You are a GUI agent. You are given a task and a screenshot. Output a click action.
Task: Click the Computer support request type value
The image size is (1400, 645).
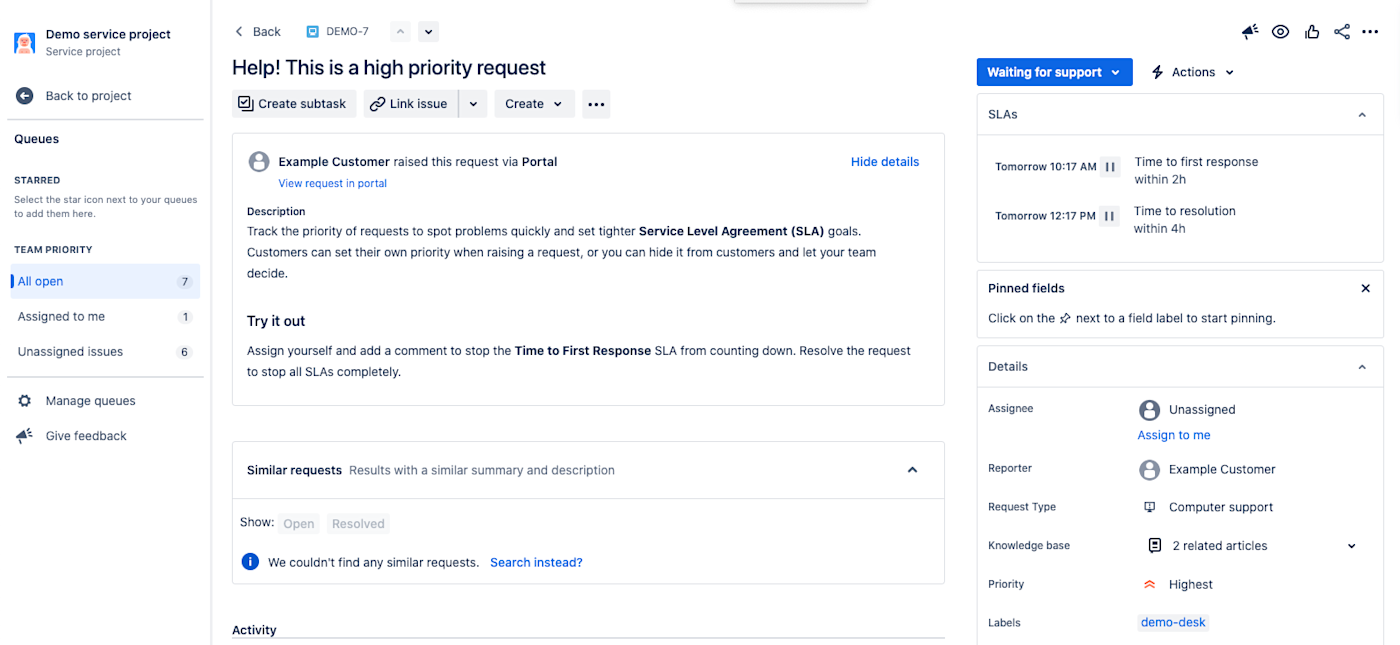tap(1221, 507)
